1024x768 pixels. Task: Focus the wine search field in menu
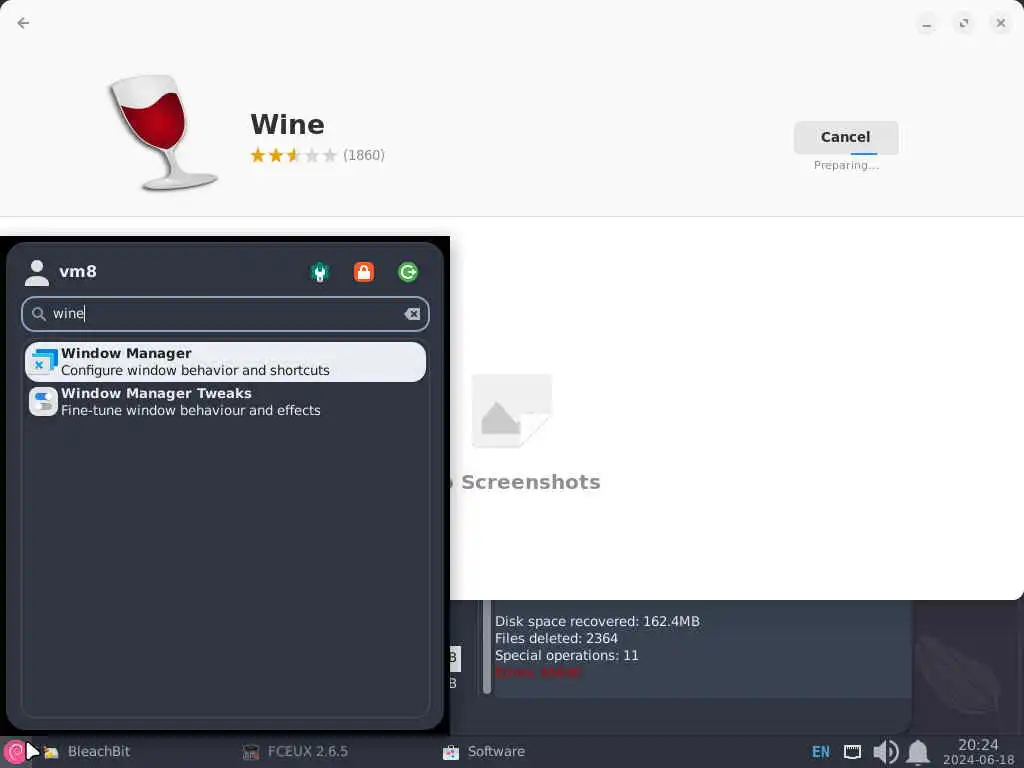225,314
